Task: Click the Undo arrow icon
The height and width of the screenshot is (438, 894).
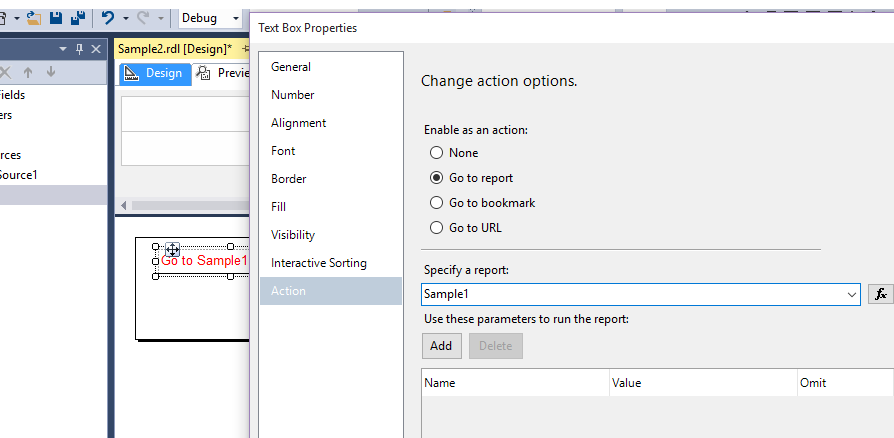Action: point(107,18)
